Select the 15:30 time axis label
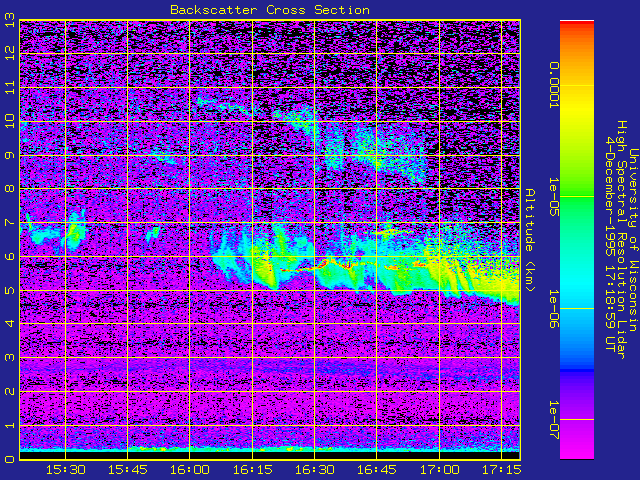This screenshot has height=480, width=640. tap(66, 469)
